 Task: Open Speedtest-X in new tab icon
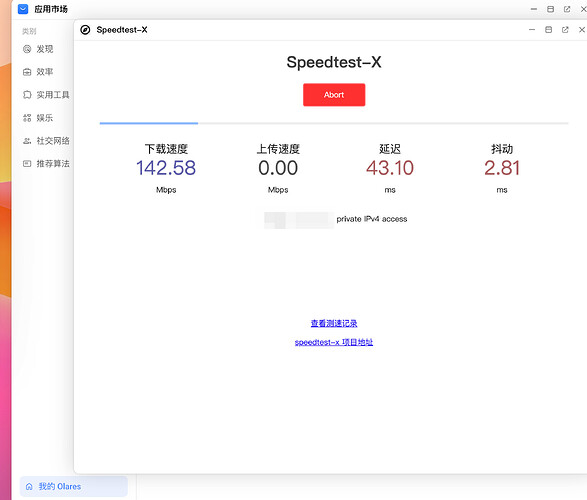point(565,30)
